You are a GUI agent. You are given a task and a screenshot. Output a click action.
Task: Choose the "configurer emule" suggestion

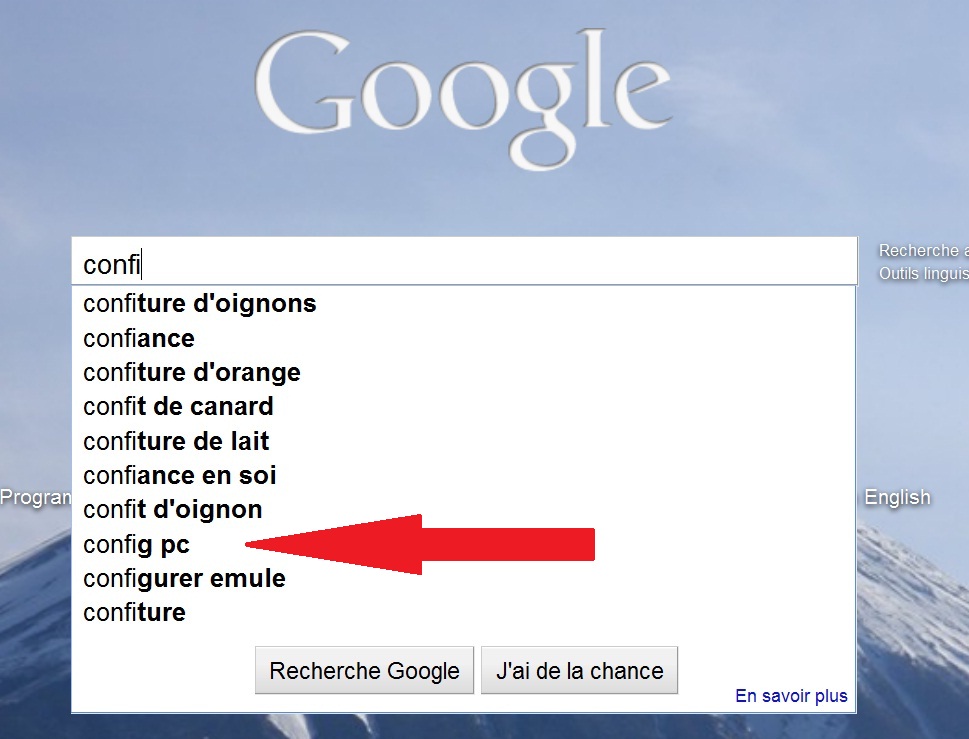184,578
